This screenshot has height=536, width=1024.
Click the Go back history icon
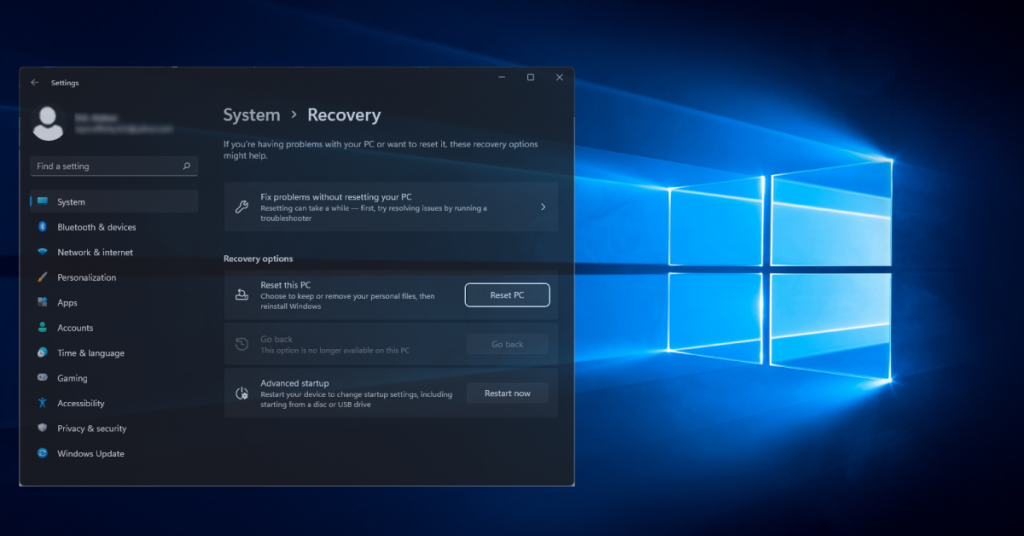(x=242, y=344)
